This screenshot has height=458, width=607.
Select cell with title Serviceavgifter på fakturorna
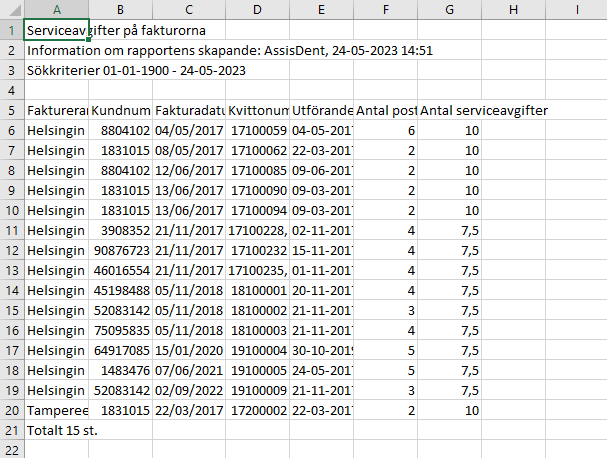coord(57,30)
